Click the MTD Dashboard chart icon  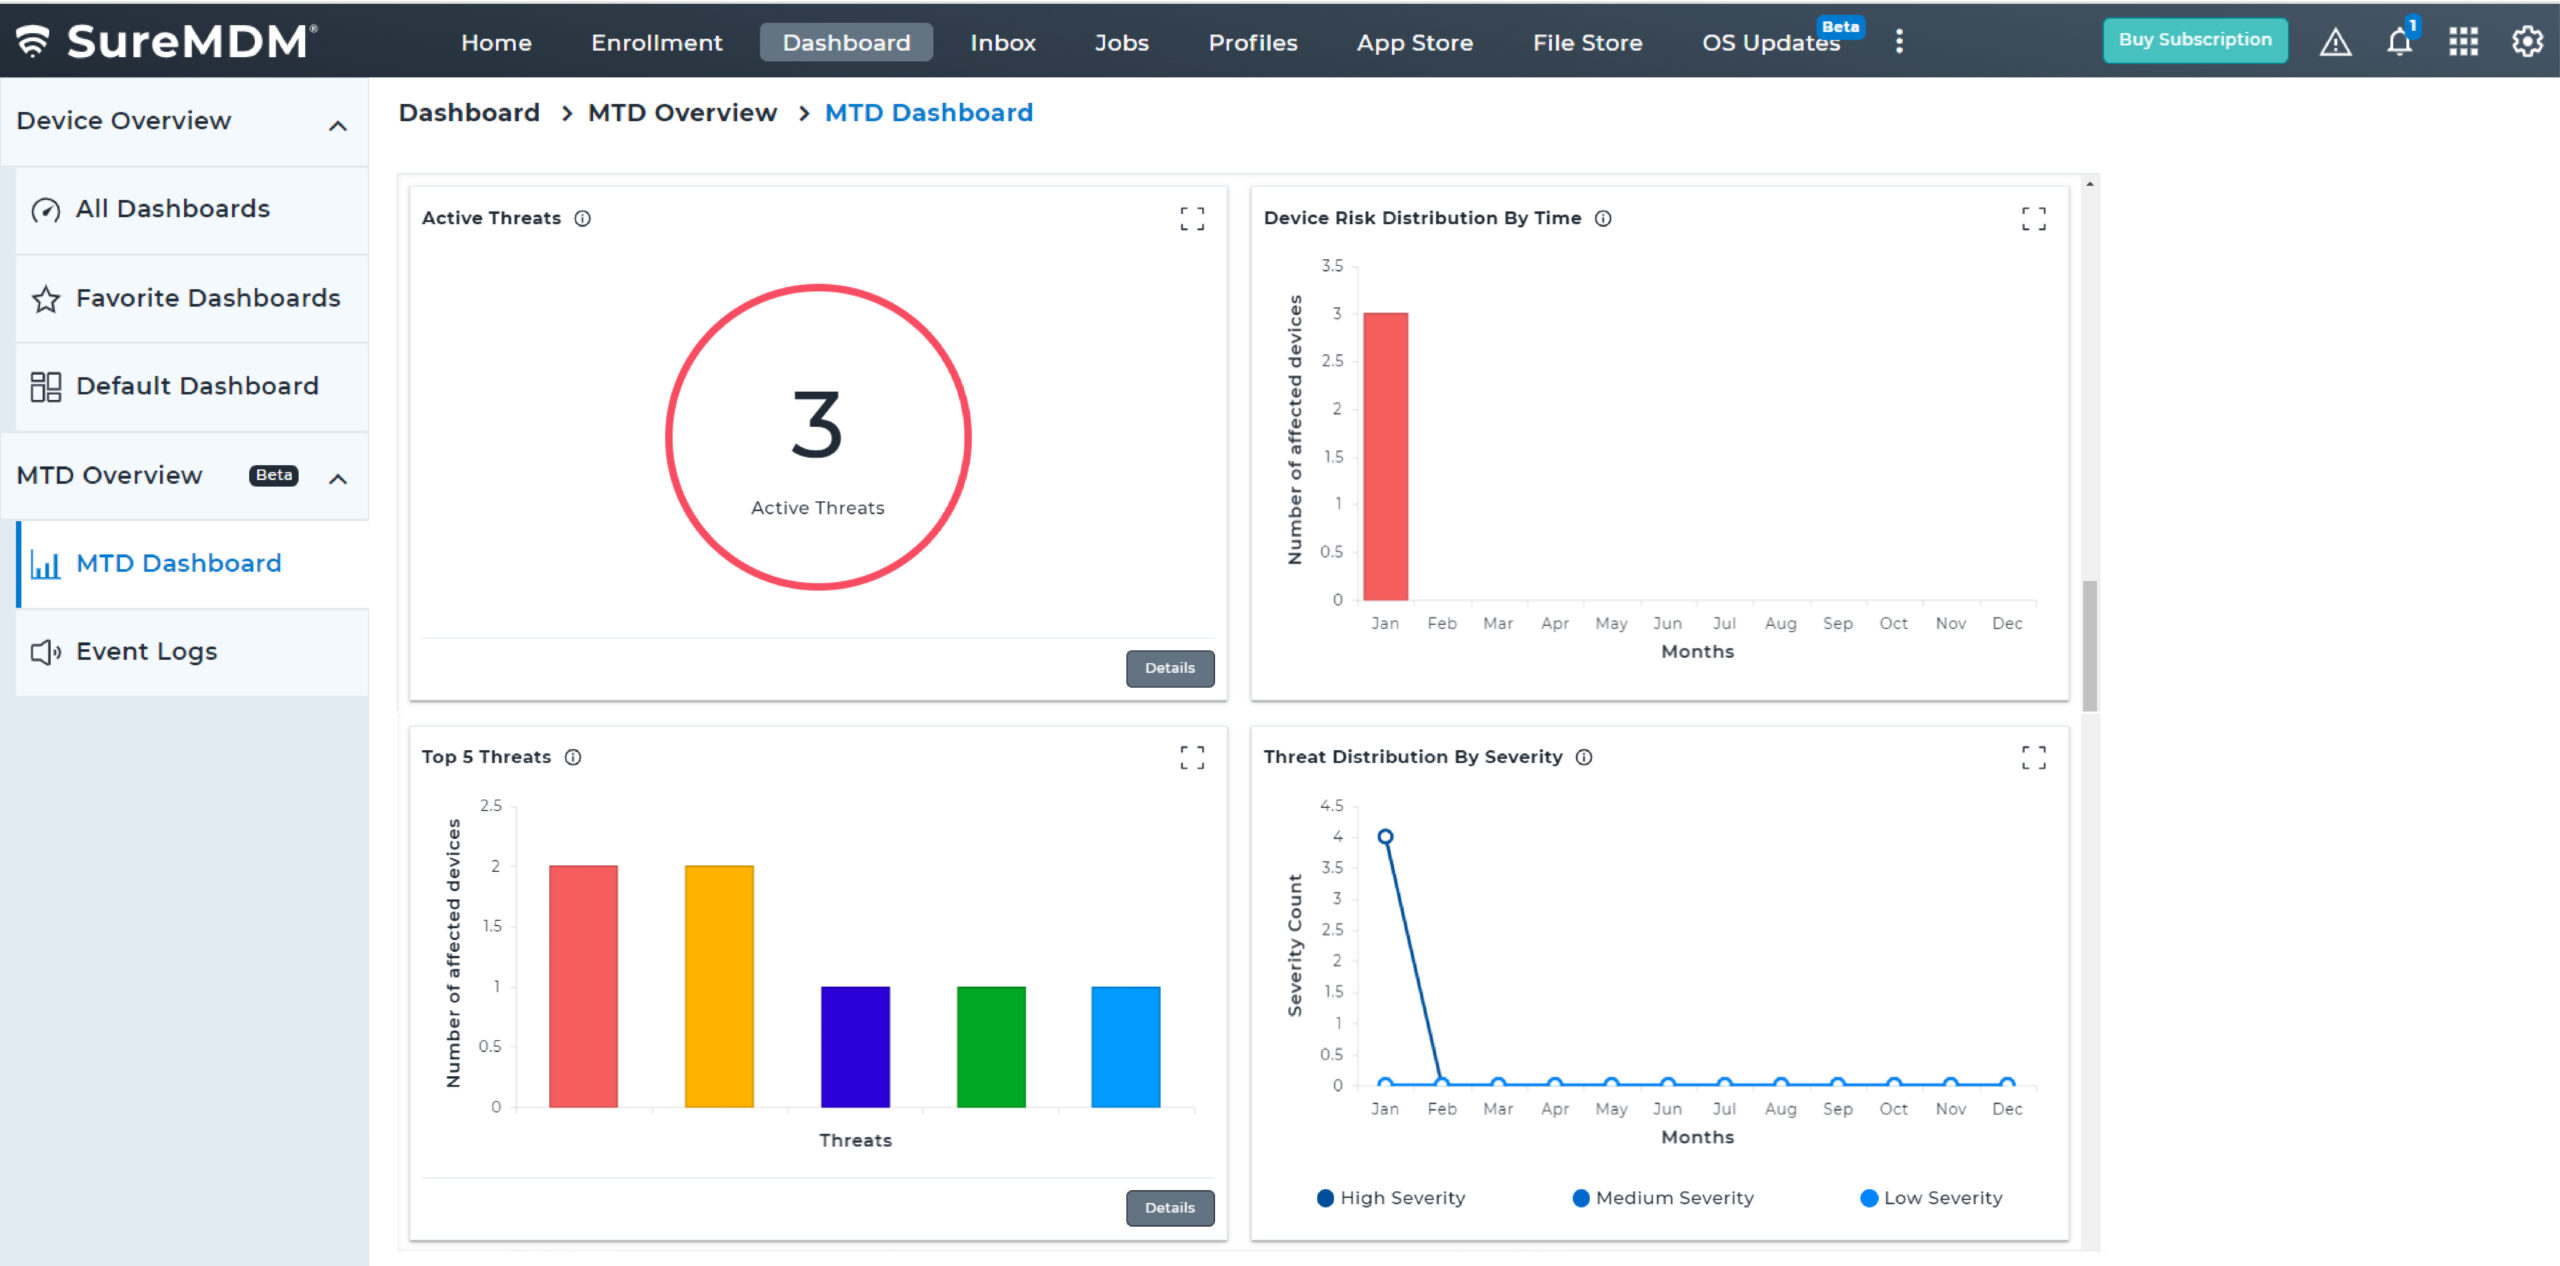pyautogui.click(x=46, y=565)
